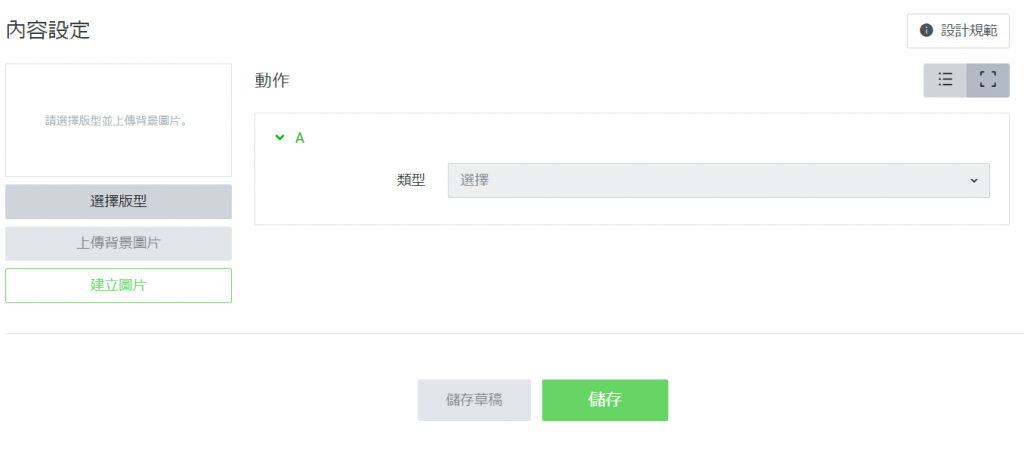1024x455 pixels.
Task: Collapse section A using the green chevron
Action: coord(280,138)
